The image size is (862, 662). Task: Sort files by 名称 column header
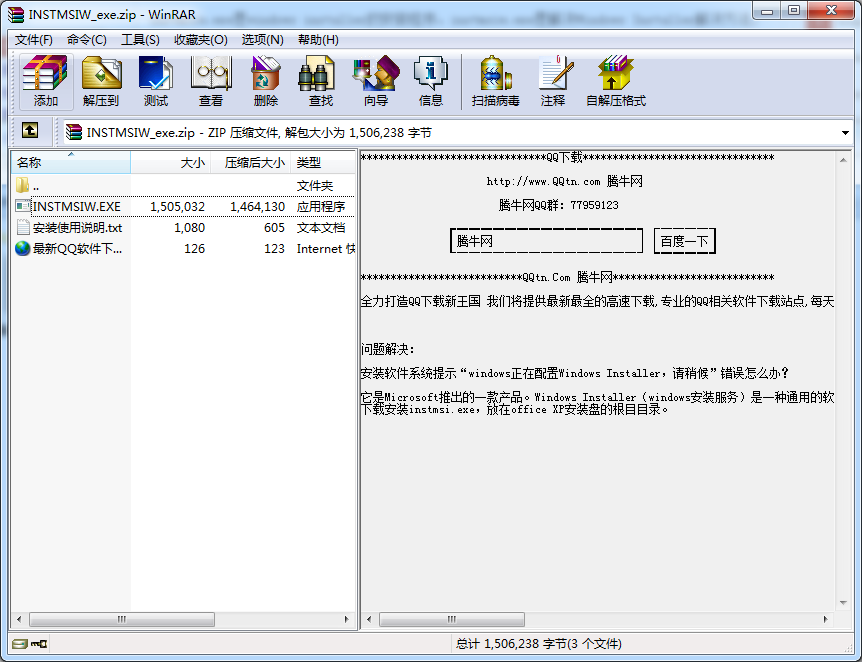pyautogui.click(x=70, y=162)
